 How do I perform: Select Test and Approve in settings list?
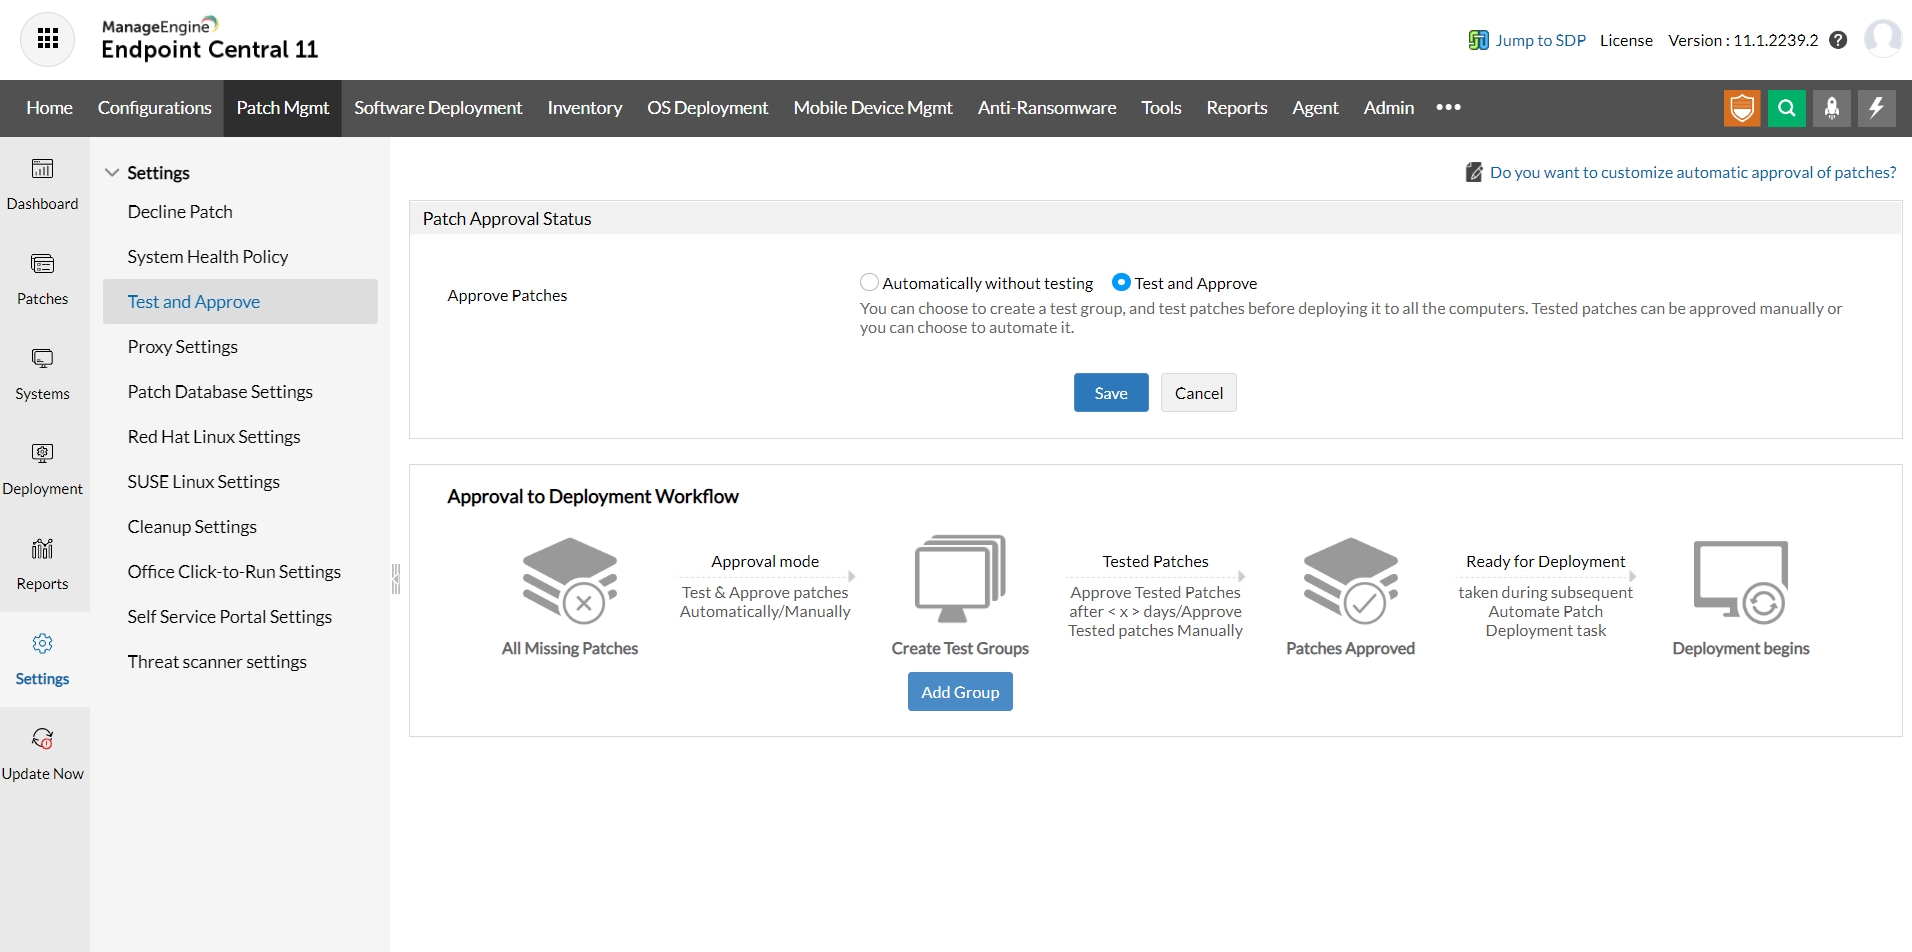point(240,302)
